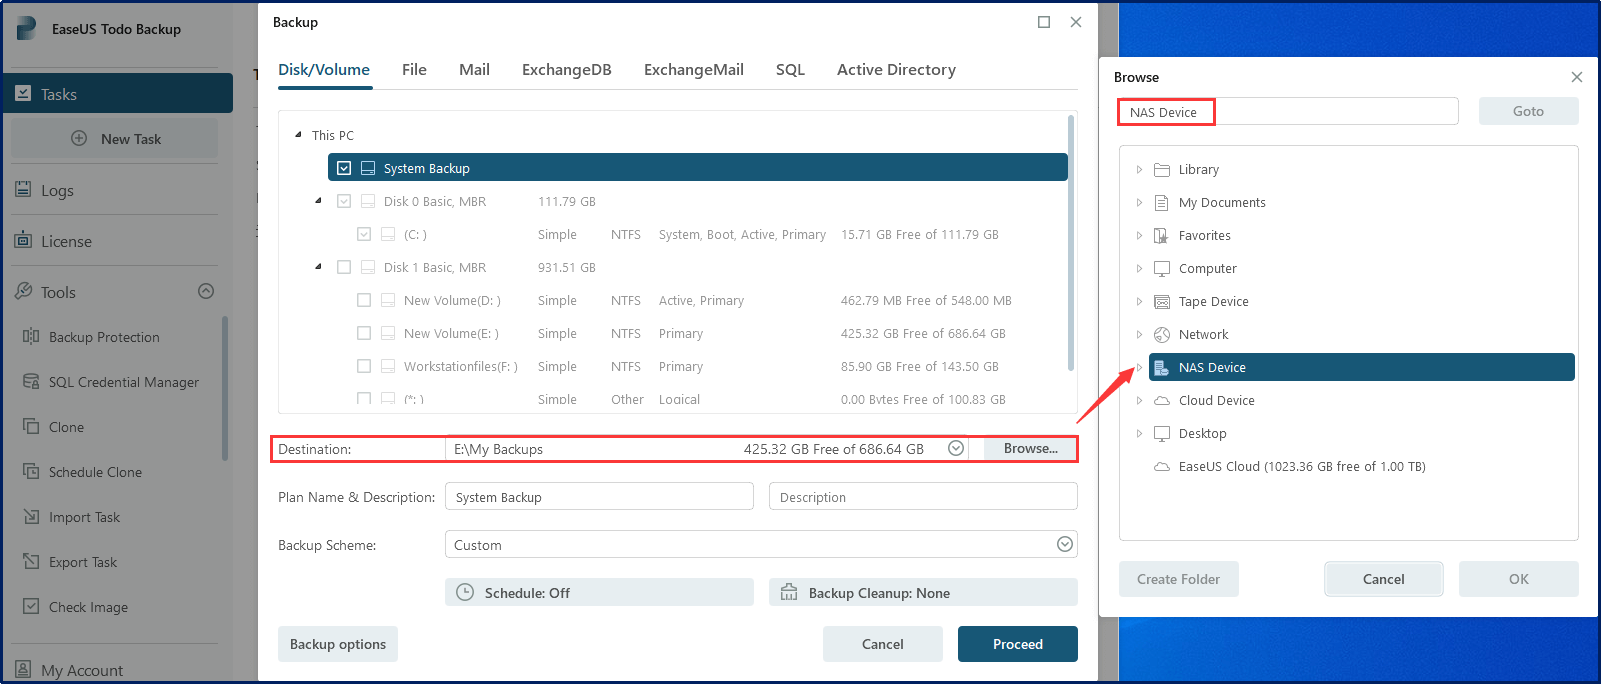Collapse the Disk 0 tree node

coord(318,201)
